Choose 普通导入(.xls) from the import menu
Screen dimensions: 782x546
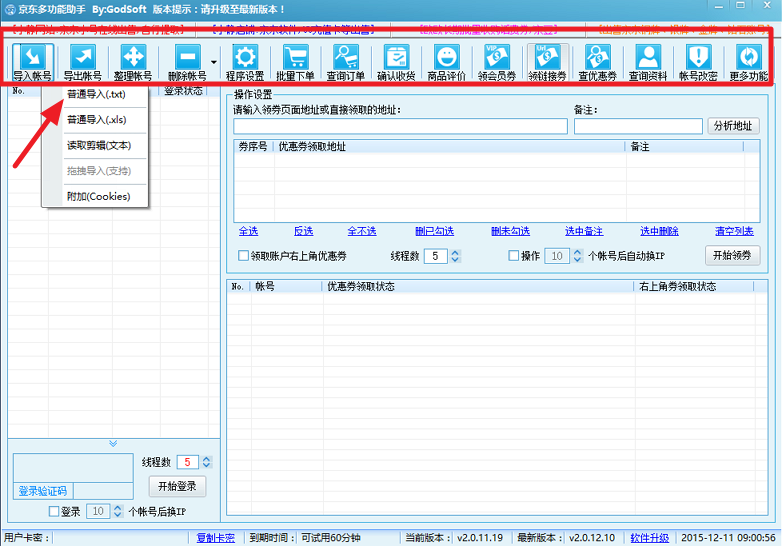(x=96, y=120)
